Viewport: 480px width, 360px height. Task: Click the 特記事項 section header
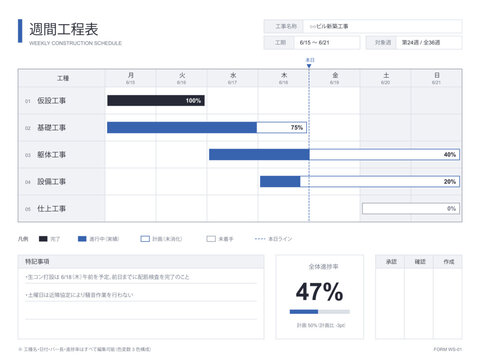(141, 262)
